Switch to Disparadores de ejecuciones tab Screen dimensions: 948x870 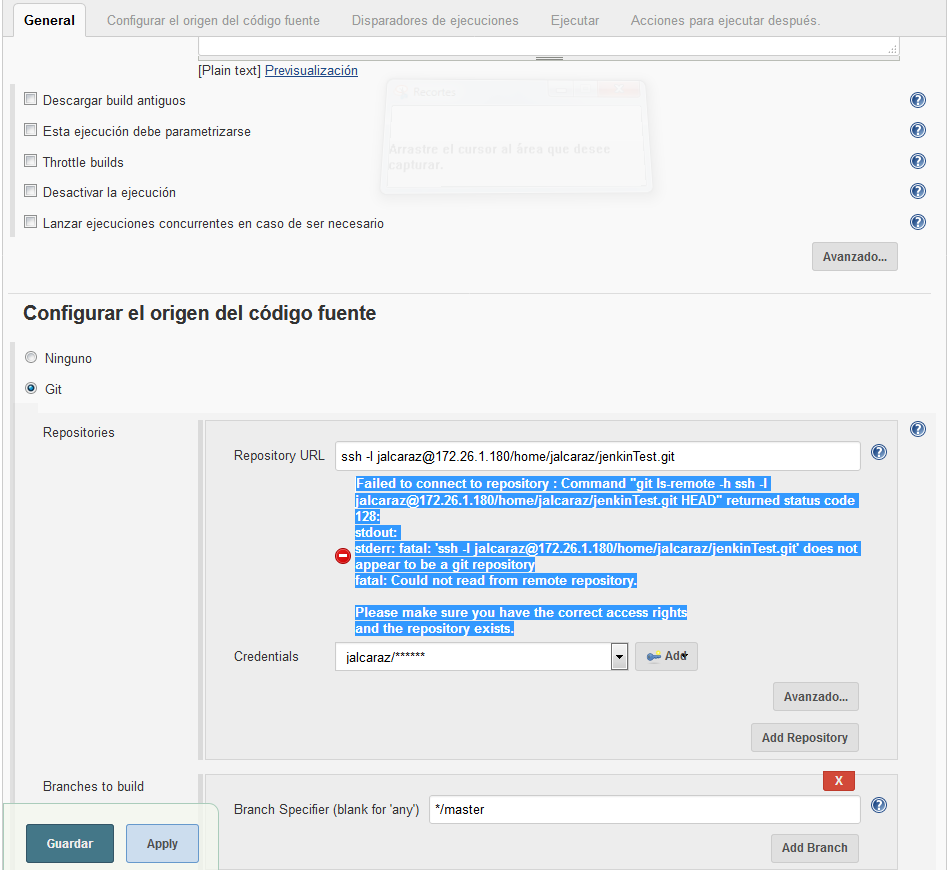(435, 20)
